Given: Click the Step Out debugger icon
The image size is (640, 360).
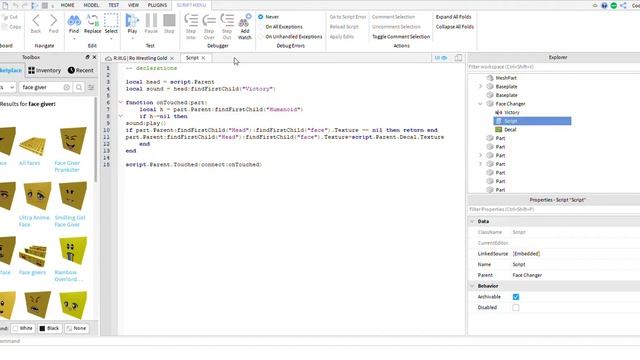Looking at the screenshot, I should [227, 20].
